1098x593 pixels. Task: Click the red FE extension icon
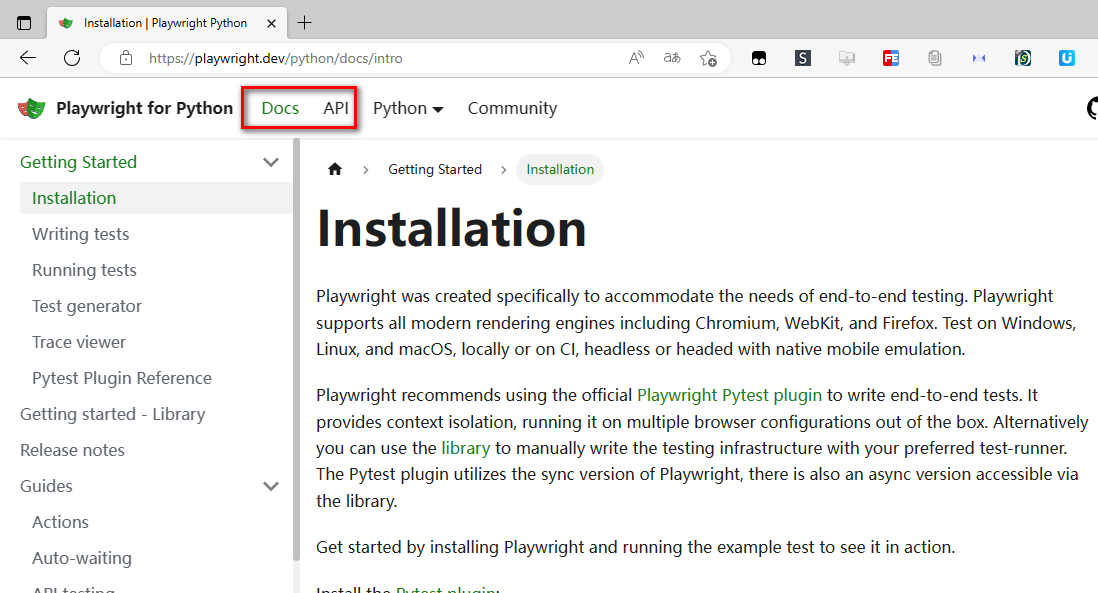(x=891, y=58)
